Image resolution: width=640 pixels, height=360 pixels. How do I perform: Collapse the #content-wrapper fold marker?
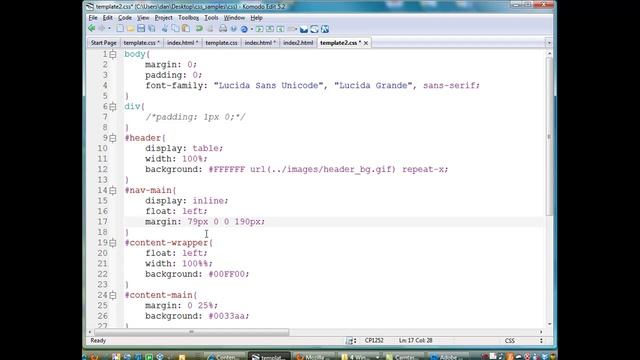pyautogui.click(x=113, y=243)
